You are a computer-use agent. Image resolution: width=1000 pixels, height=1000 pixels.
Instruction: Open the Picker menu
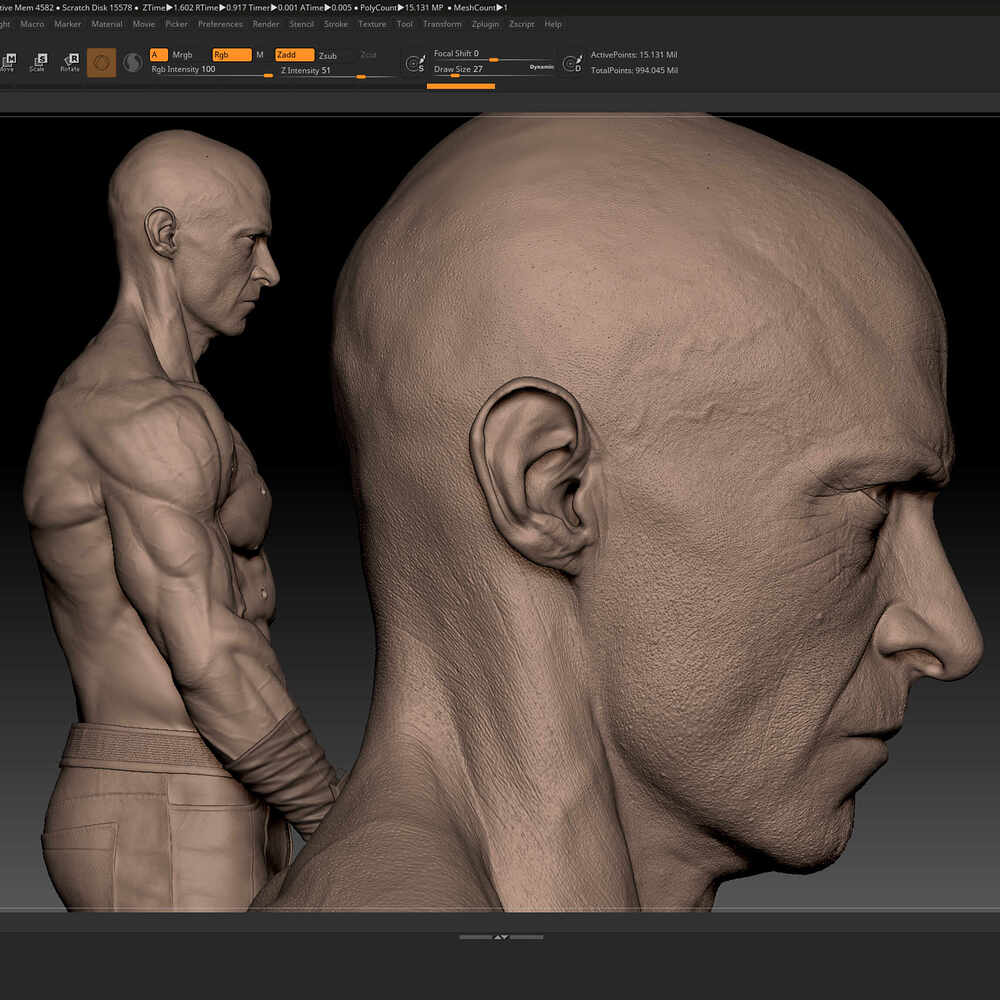click(177, 24)
